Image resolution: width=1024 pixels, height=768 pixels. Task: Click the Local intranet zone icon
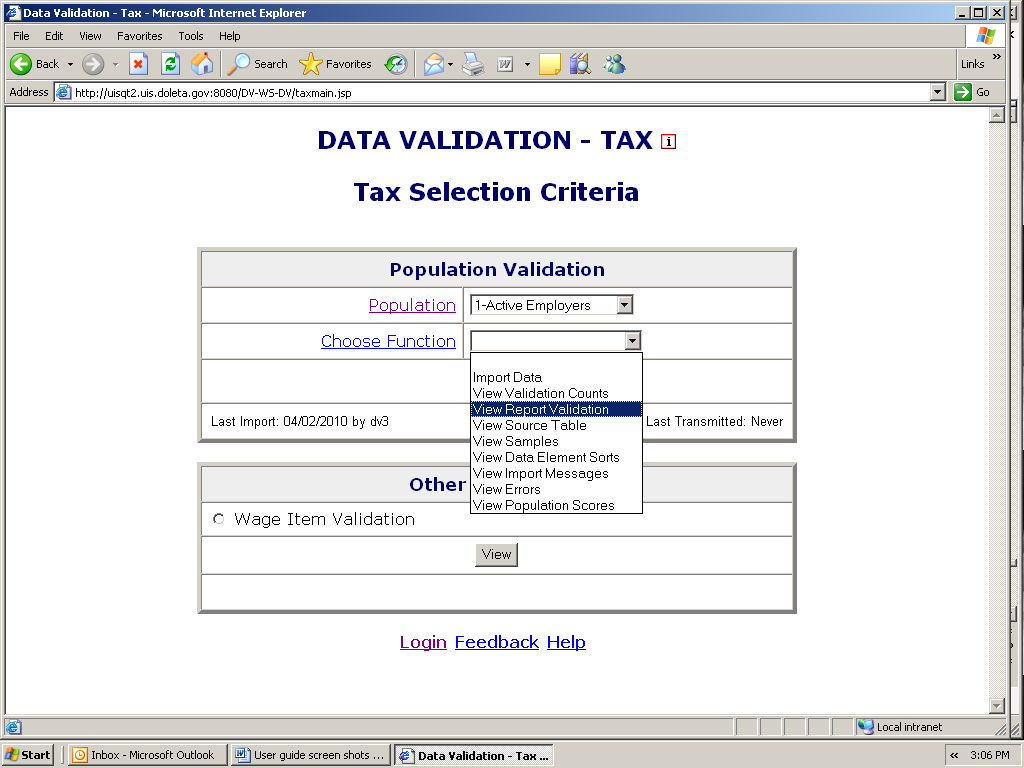(x=865, y=727)
